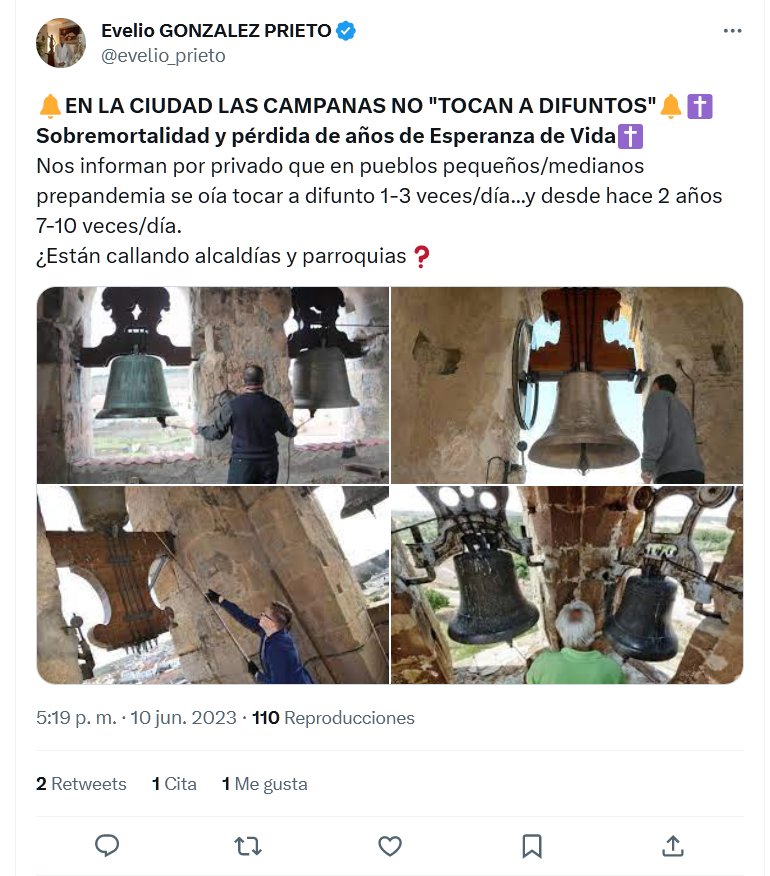This screenshot has height=876, width=770.
Task: Click the reply speech bubble icon
Action: tap(107, 845)
